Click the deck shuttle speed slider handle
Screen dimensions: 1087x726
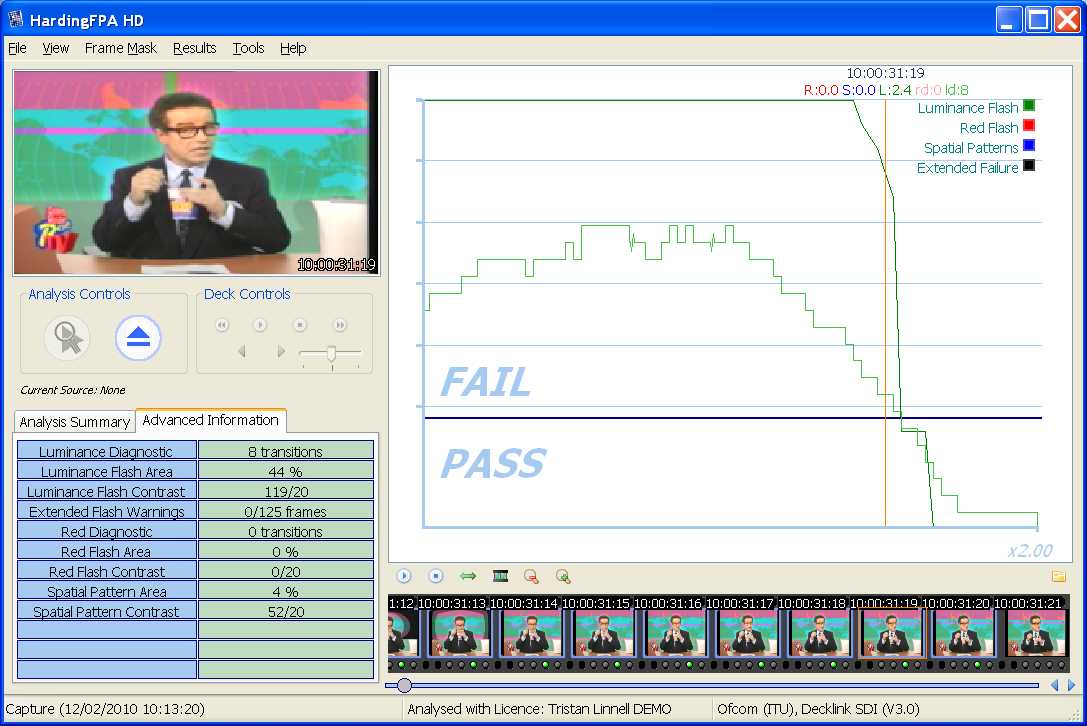(x=331, y=353)
